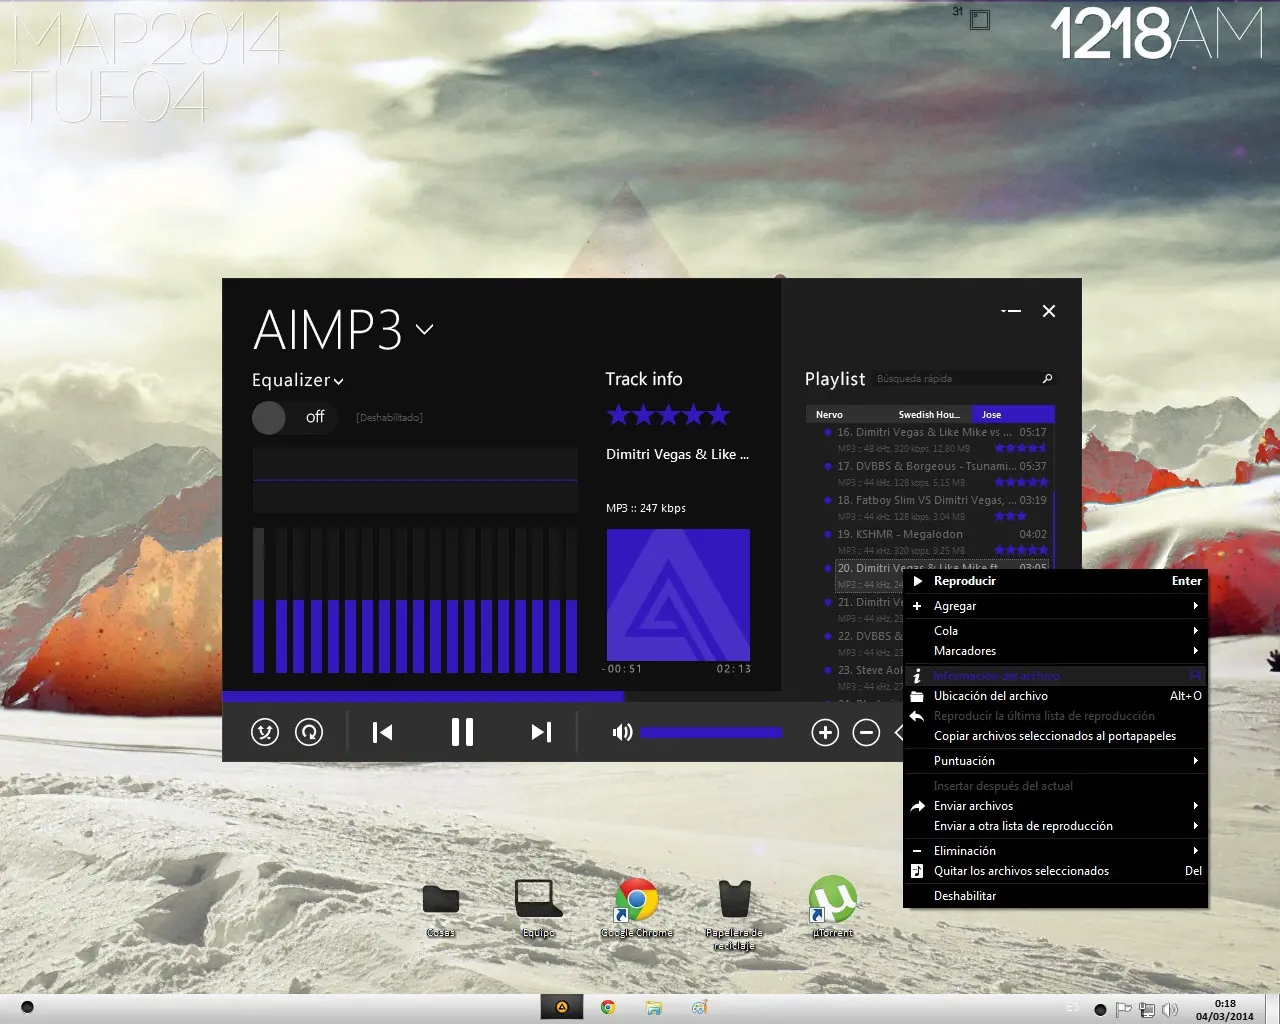This screenshot has width=1280, height=1024.
Task: Click the playlist search magnifier icon
Action: (1047, 378)
